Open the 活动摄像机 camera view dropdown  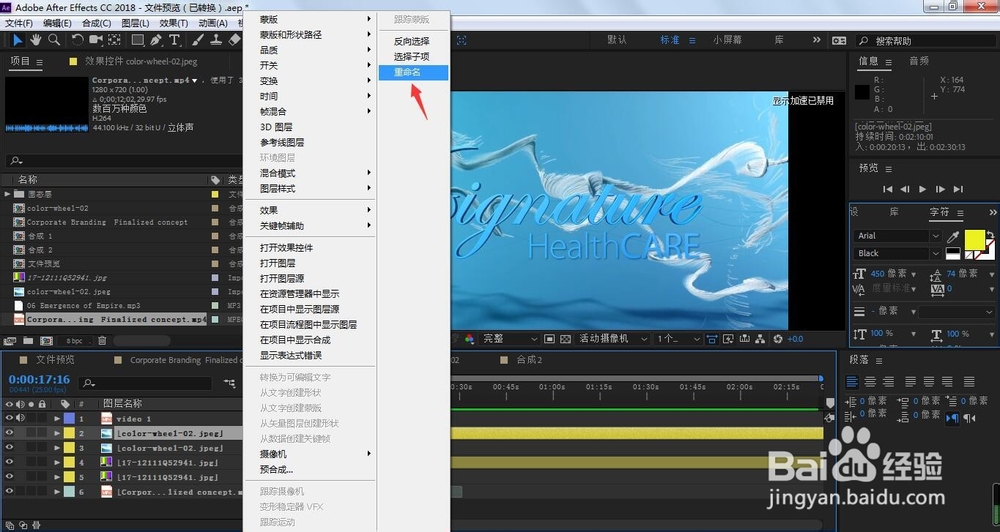613,339
